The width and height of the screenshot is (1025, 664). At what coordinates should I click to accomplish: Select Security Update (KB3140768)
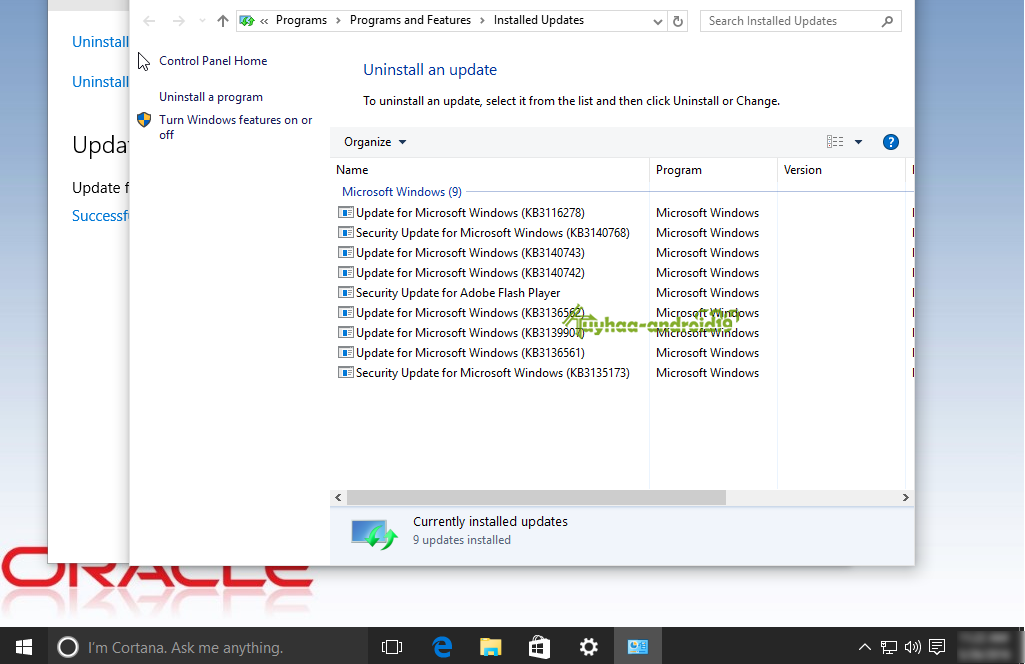coord(492,233)
